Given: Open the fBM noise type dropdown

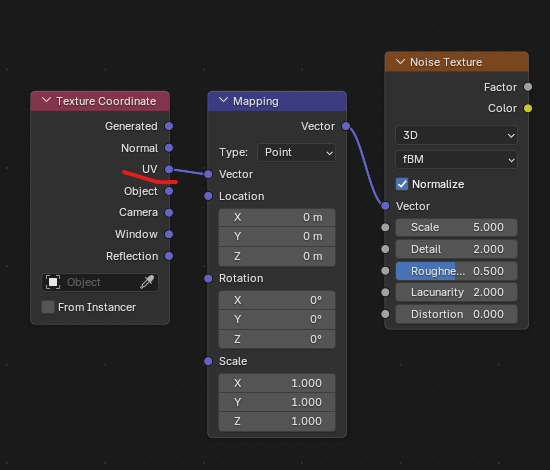Looking at the screenshot, I should coord(456,160).
